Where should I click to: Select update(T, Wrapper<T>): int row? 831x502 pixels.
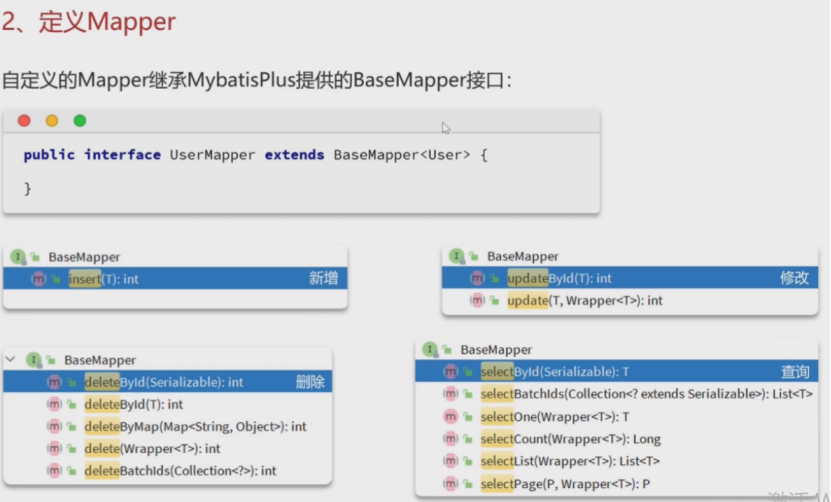click(630, 301)
